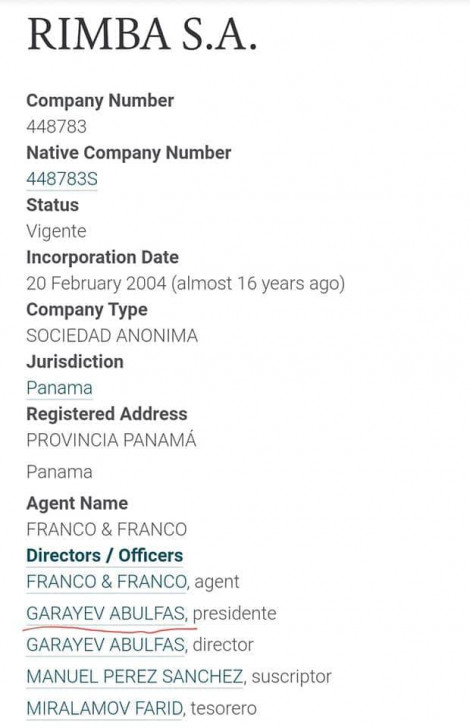Open GARAYEV ABULFAS director link

pyautogui.click(x=106, y=644)
